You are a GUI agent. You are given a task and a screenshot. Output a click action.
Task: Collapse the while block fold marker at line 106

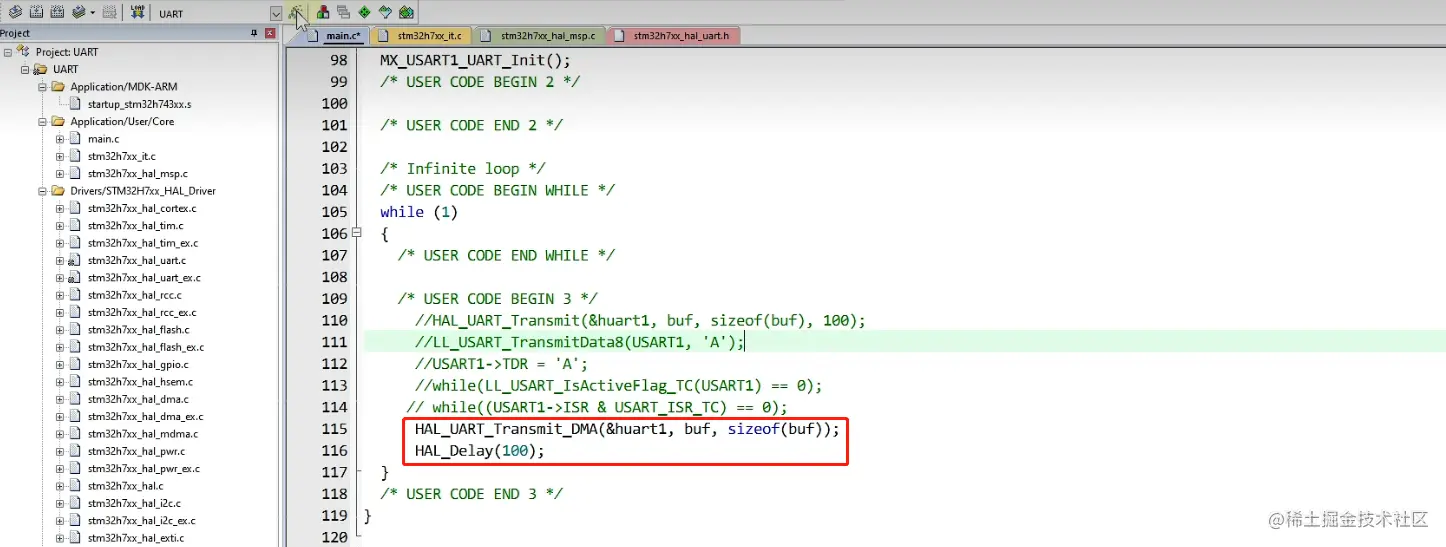357,233
